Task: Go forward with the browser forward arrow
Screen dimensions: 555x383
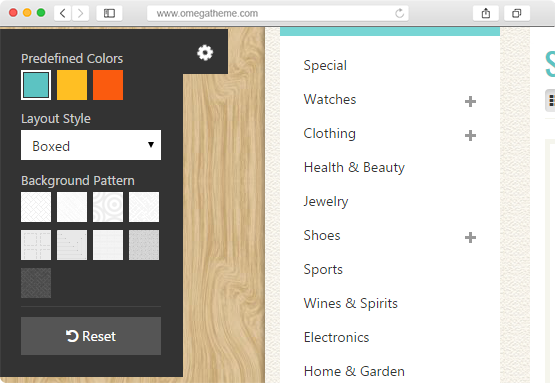Action: [80, 13]
